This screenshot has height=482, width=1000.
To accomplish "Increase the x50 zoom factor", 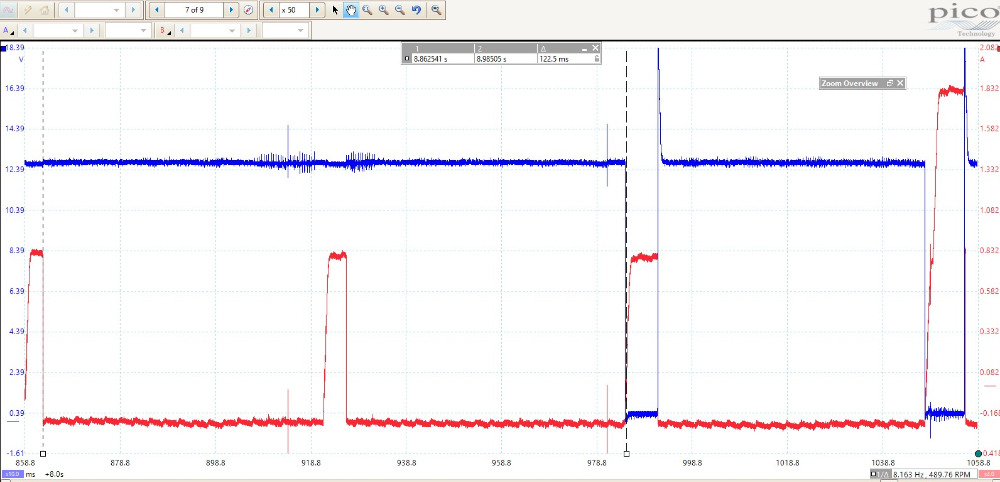I will click(x=318, y=9).
